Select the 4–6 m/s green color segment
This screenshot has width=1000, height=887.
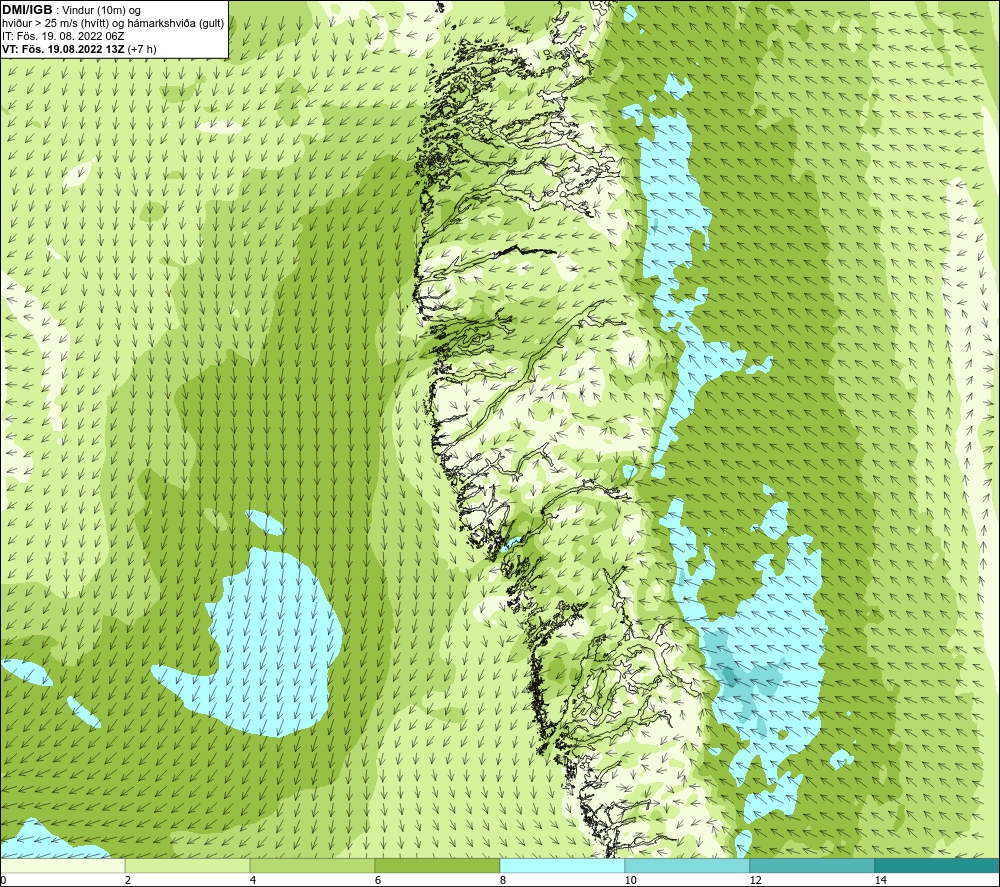(x=312, y=866)
